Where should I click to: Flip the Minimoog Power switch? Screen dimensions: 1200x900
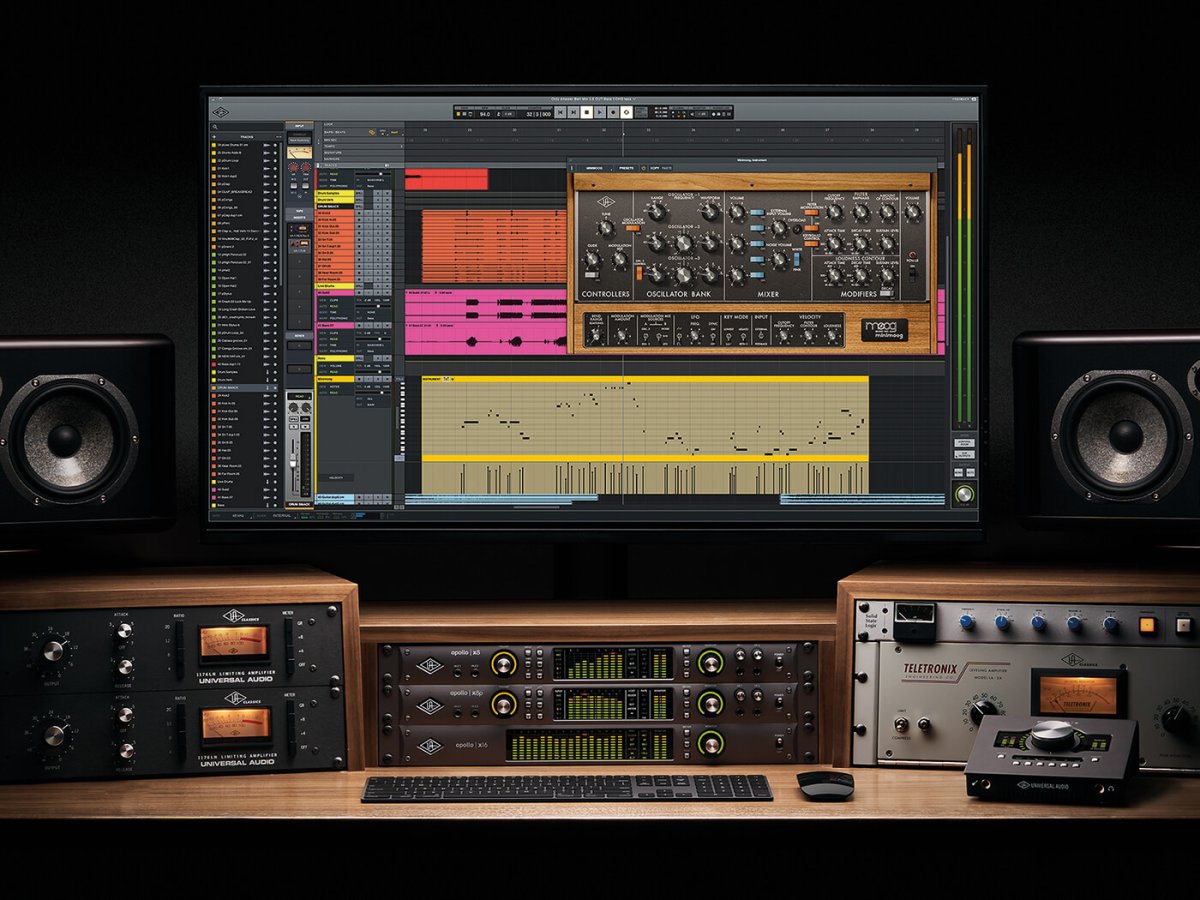tap(911, 274)
